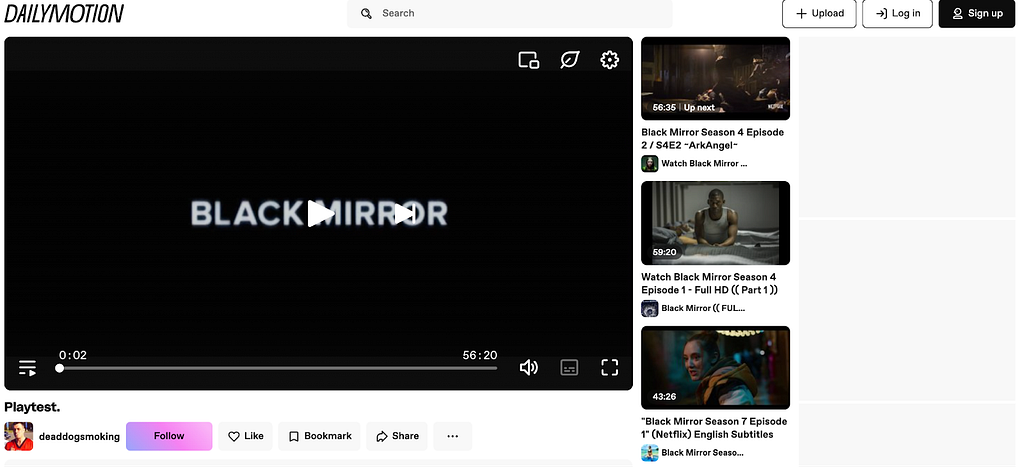Bookmark this video
1024x467 pixels.
pyautogui.click(x=319, y=436)
